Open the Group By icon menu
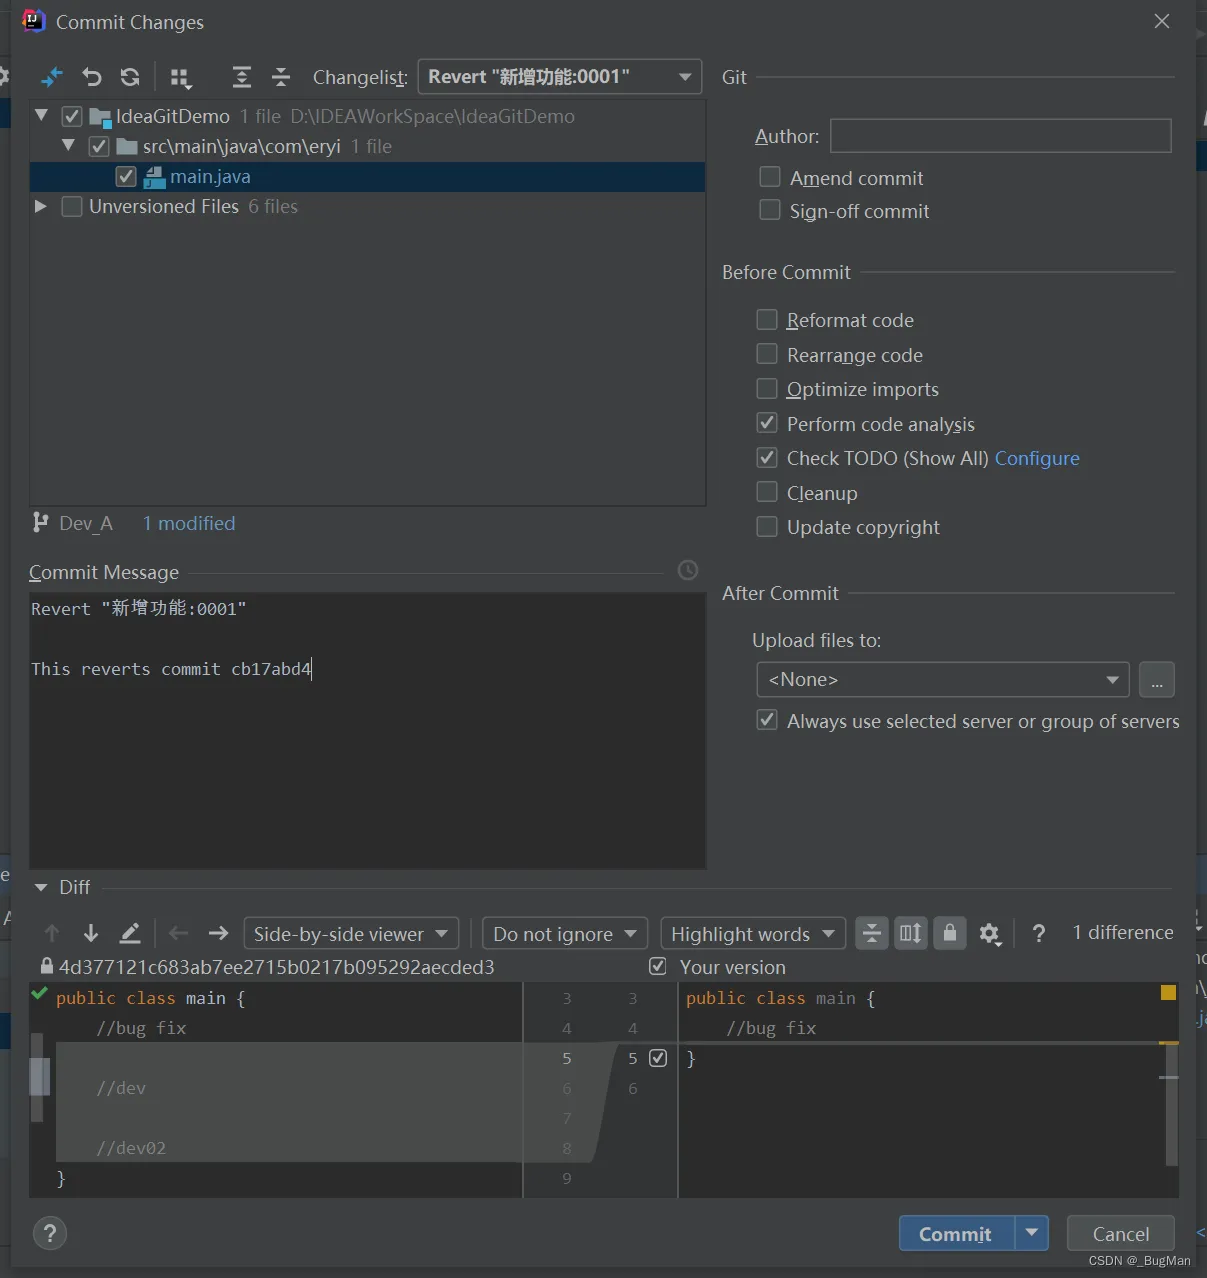 (x=181, y=78)
